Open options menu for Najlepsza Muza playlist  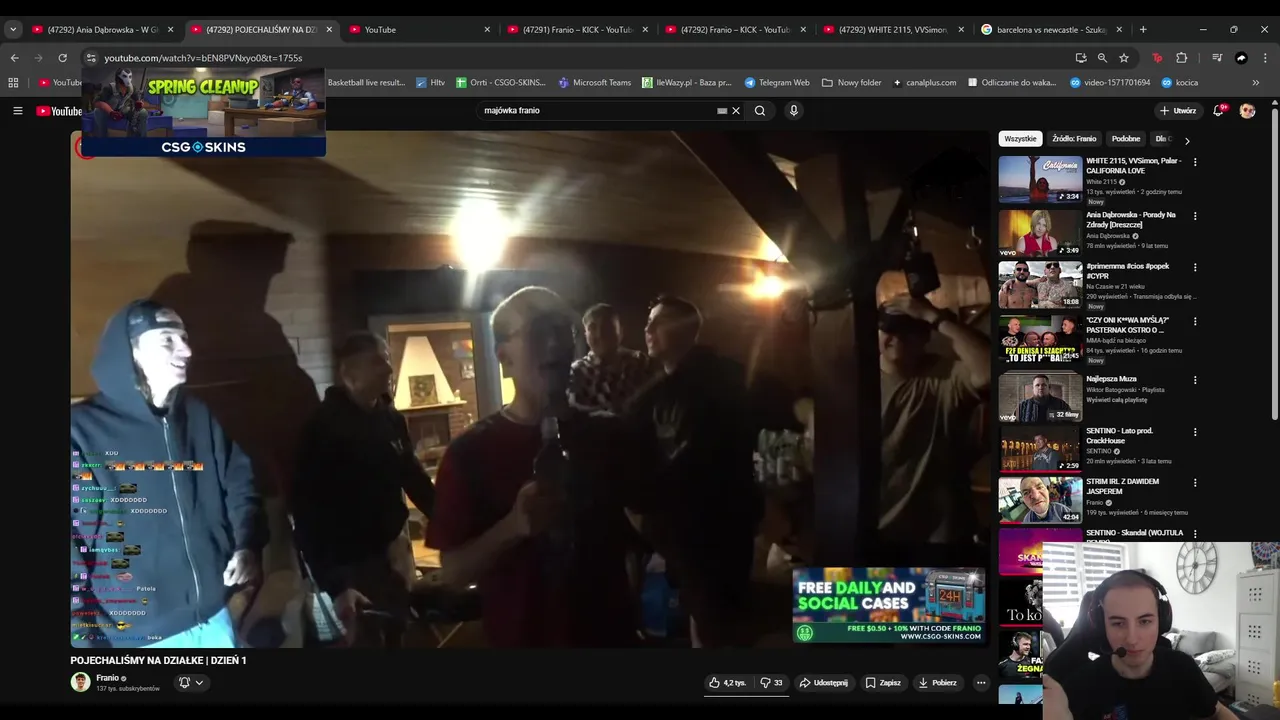[1194, 381]
